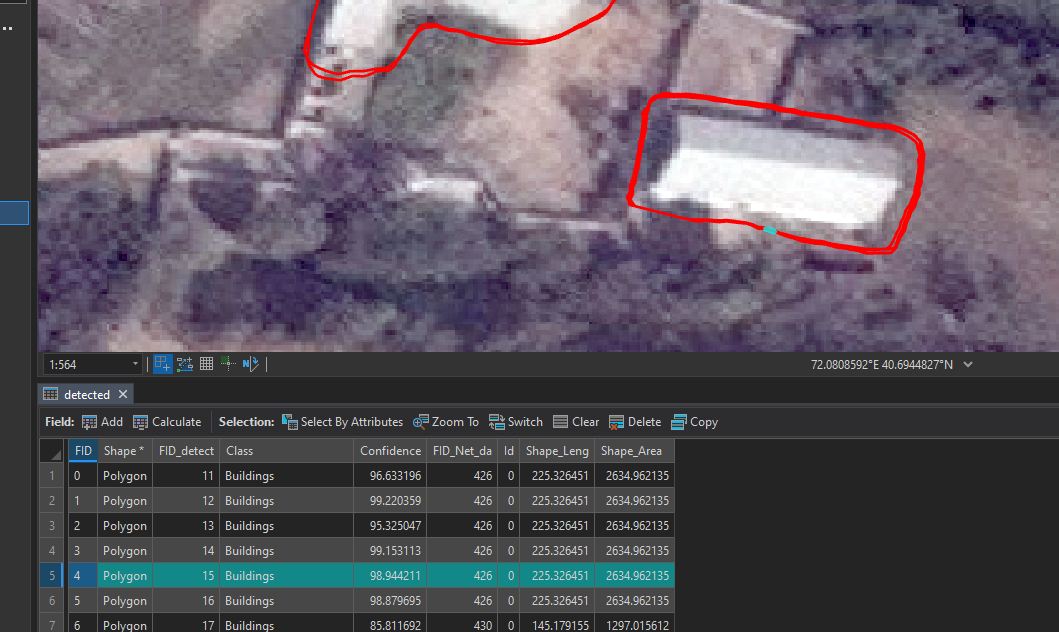Reset north with the compass icon
This screenshot has width=1059, height=632.
point(253,363)
